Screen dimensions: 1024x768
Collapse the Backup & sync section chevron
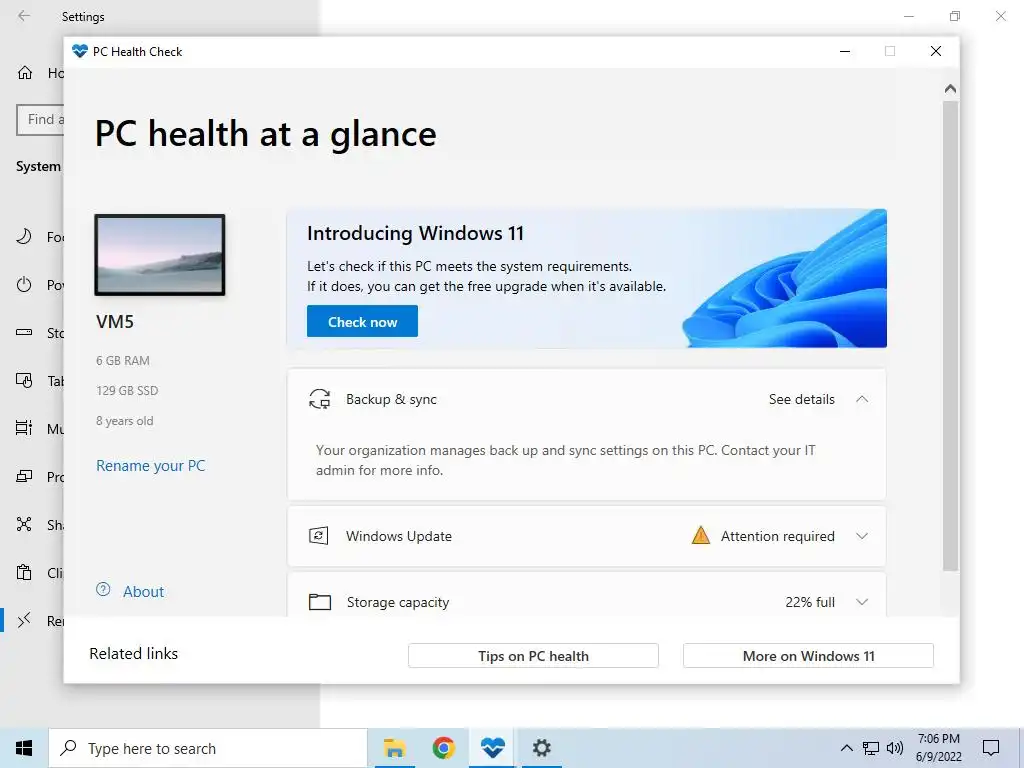(x=861, y=399)
